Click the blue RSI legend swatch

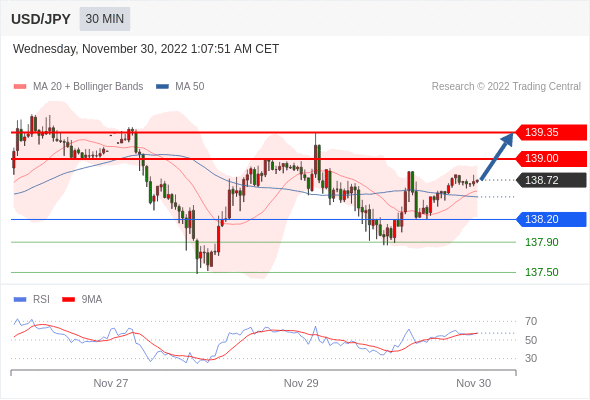click(x=20, y=300)
